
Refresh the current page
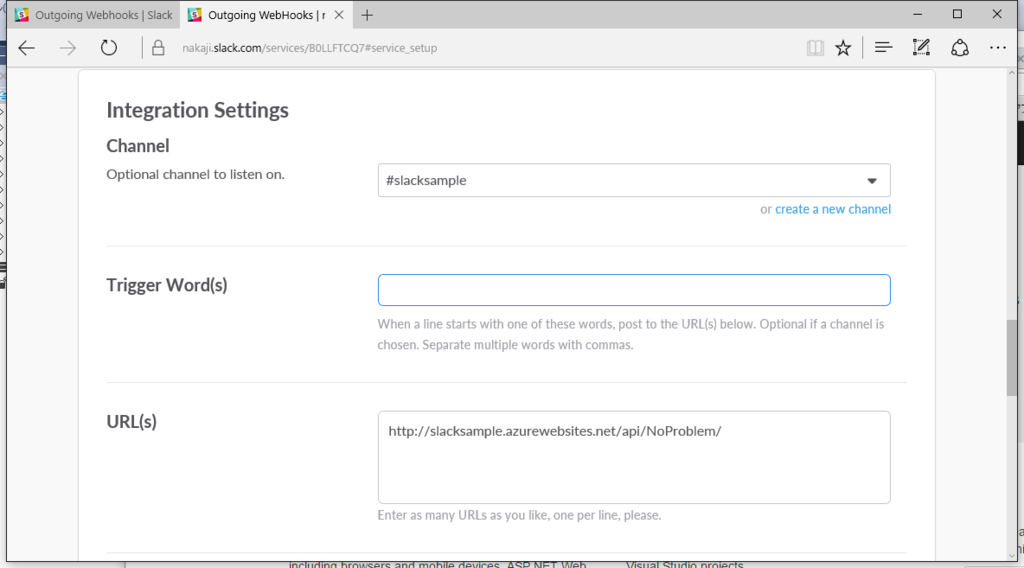(x=108, y=48)
